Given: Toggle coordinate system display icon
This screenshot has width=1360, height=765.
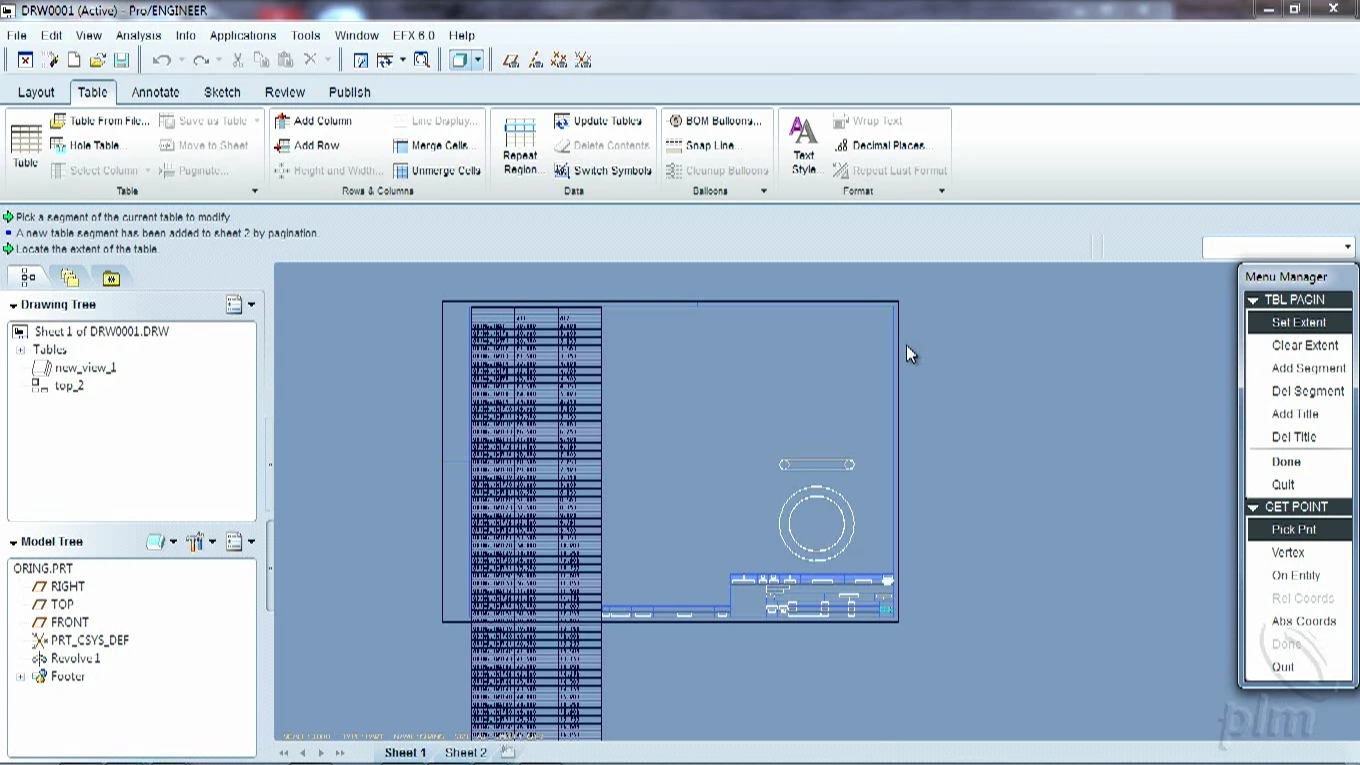Looking at the screenshot, I should (x=584, y=60).
